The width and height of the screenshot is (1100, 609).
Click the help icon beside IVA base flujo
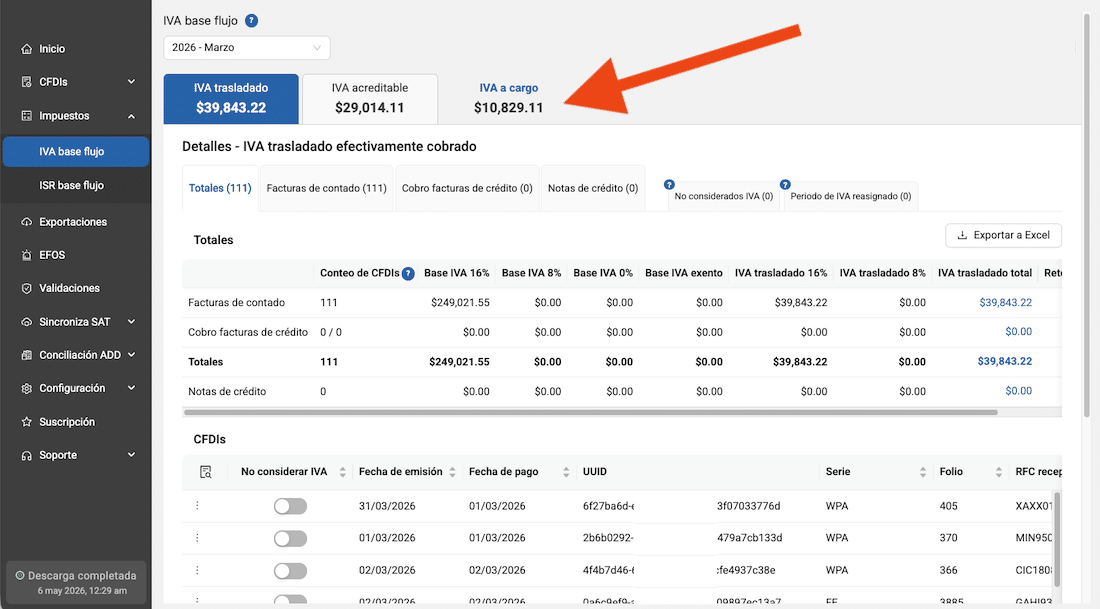251,21
